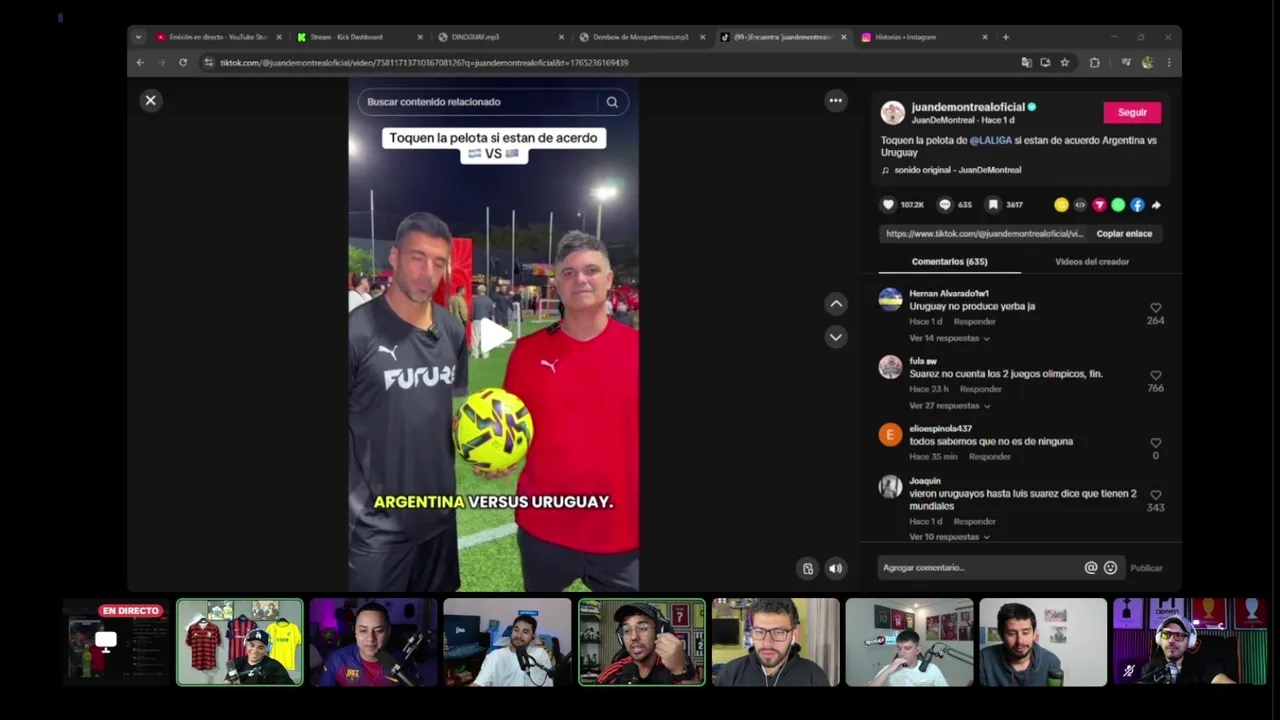Screen dimensions: 1280x720
Task: Go back in browser history
Action: (x=140, y=62)
